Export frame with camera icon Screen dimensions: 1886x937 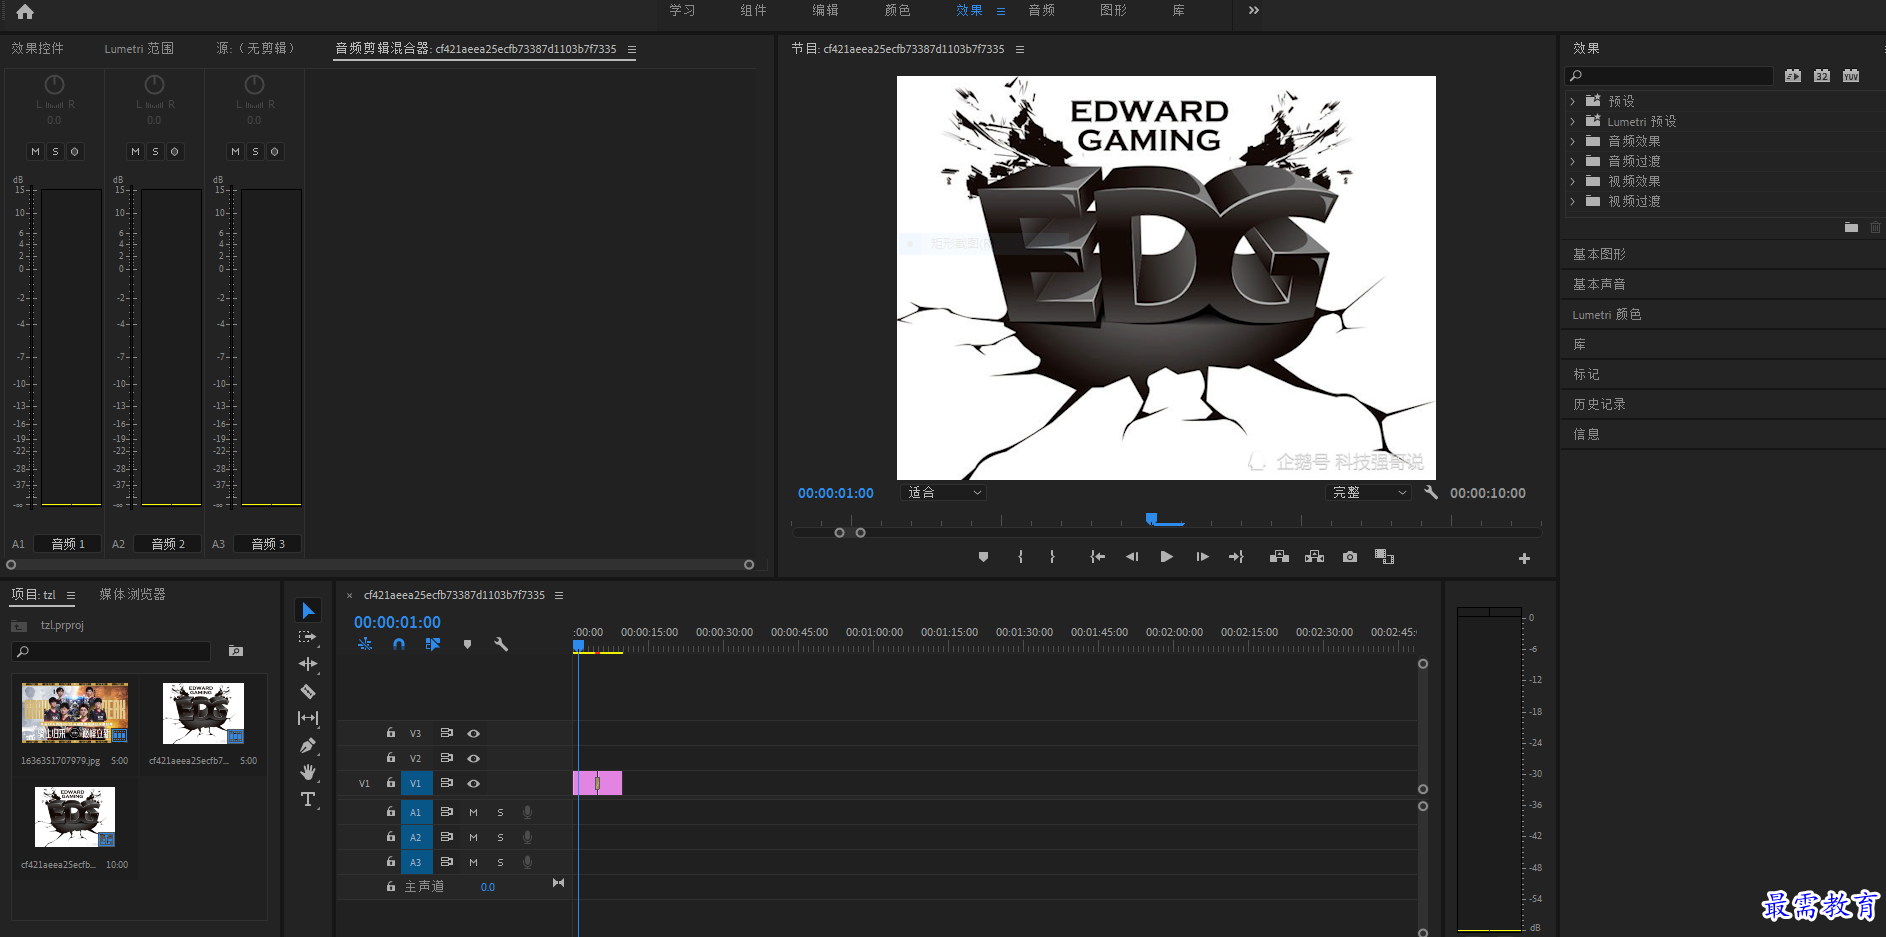1350,557
